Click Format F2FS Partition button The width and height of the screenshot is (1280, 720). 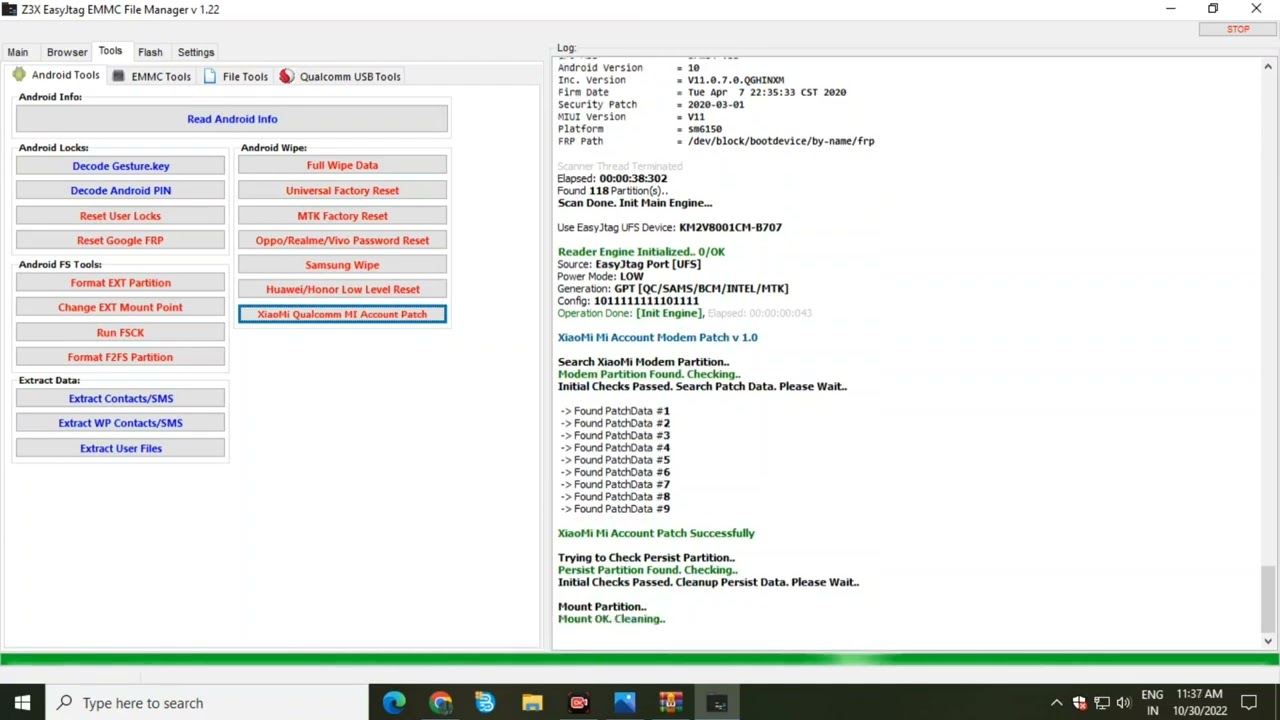click(x=120, y=357)
